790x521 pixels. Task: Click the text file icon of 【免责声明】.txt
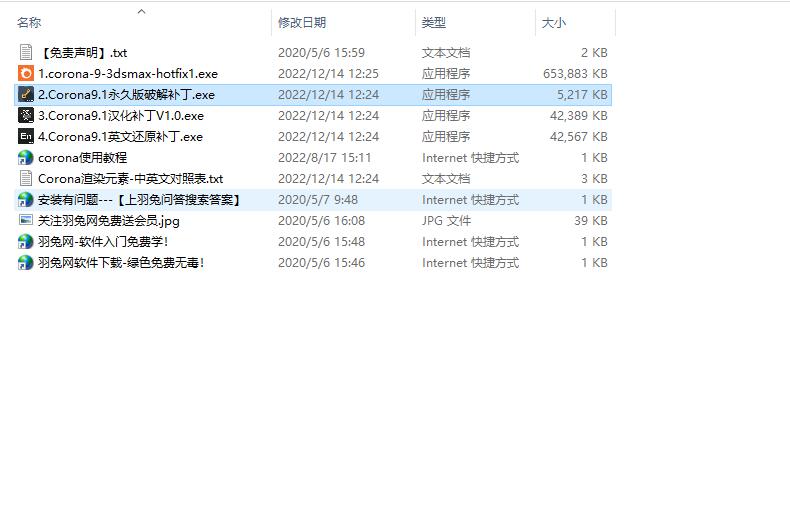(26, 52)
